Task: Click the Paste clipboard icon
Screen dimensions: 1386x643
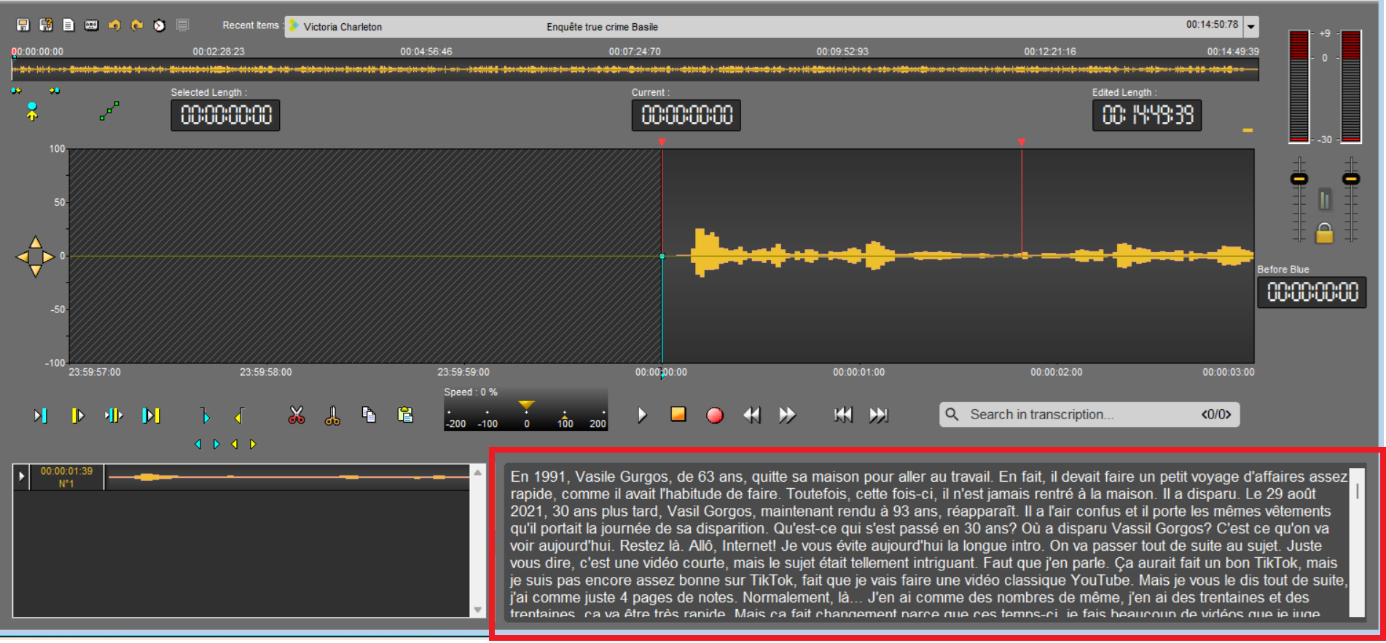Action: click(x=405, y=415)
